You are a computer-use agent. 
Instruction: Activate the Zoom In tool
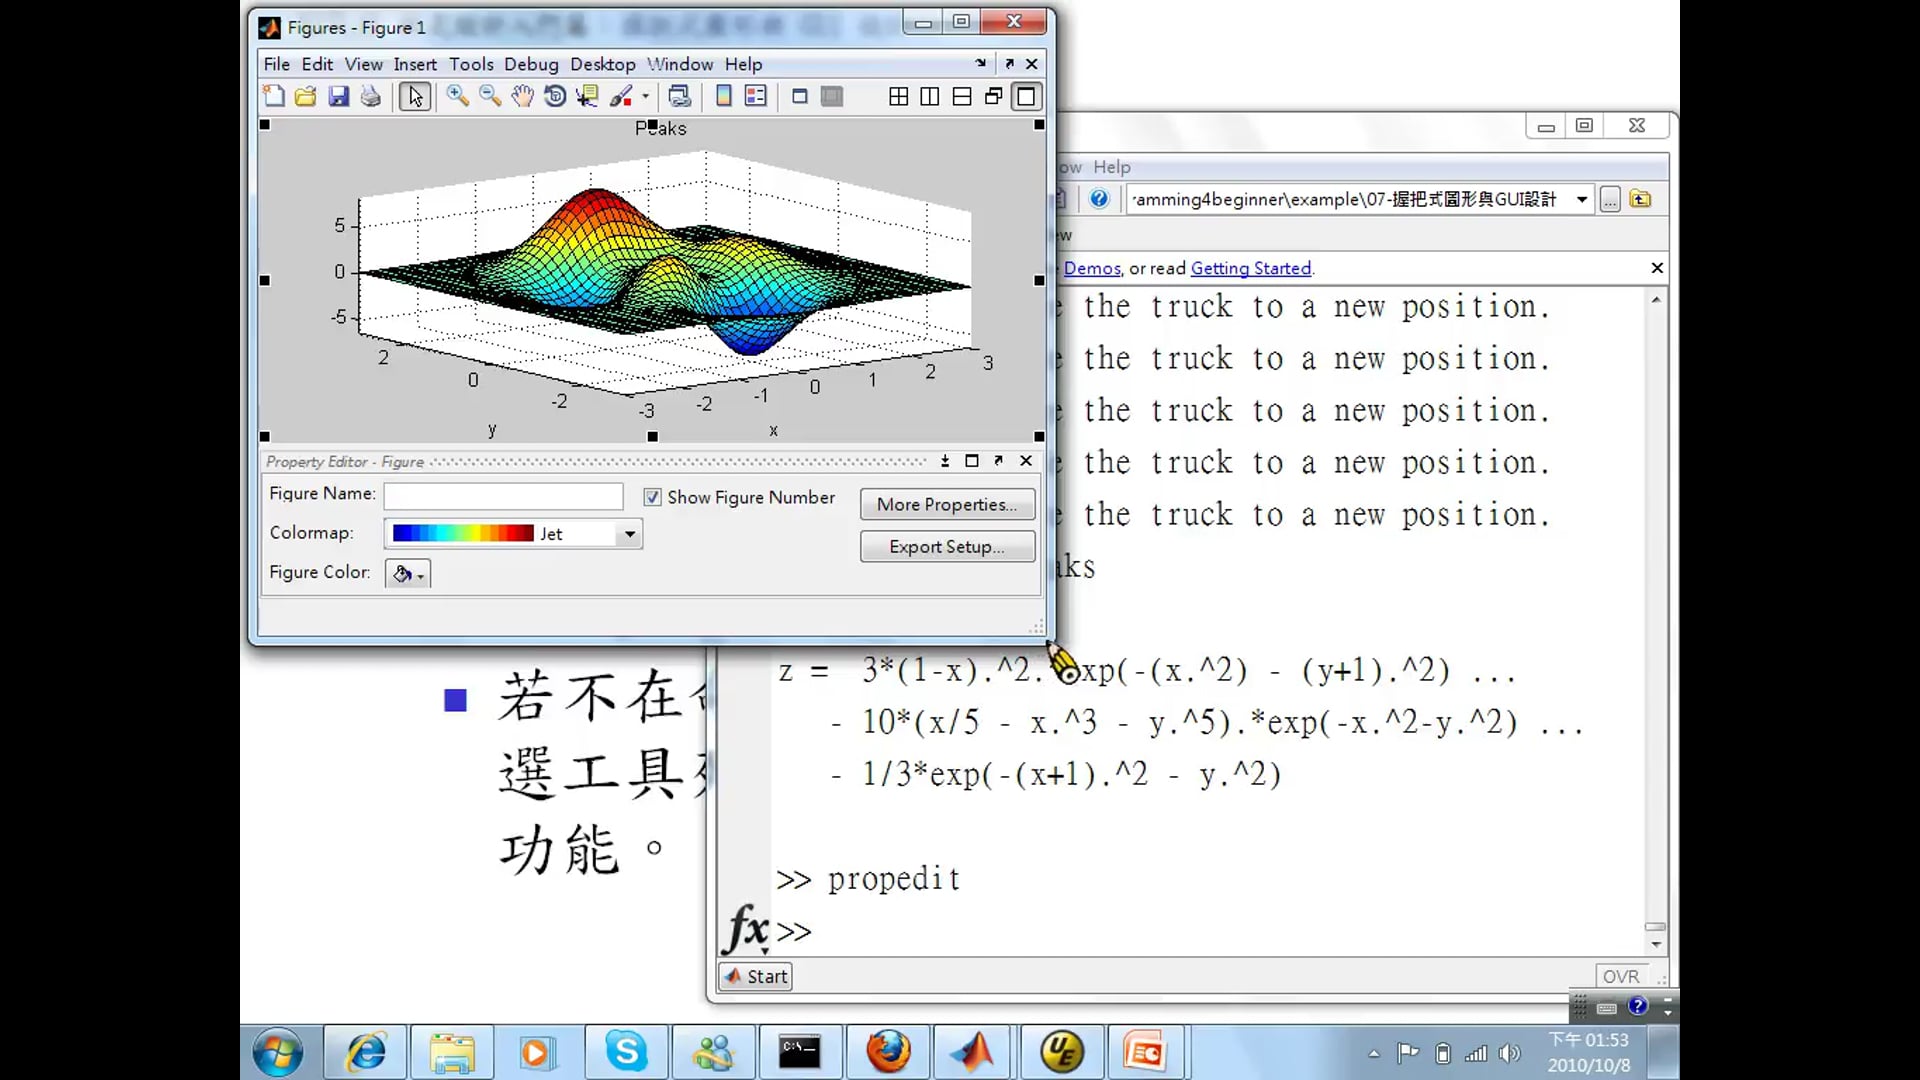[x=458, y=96]
